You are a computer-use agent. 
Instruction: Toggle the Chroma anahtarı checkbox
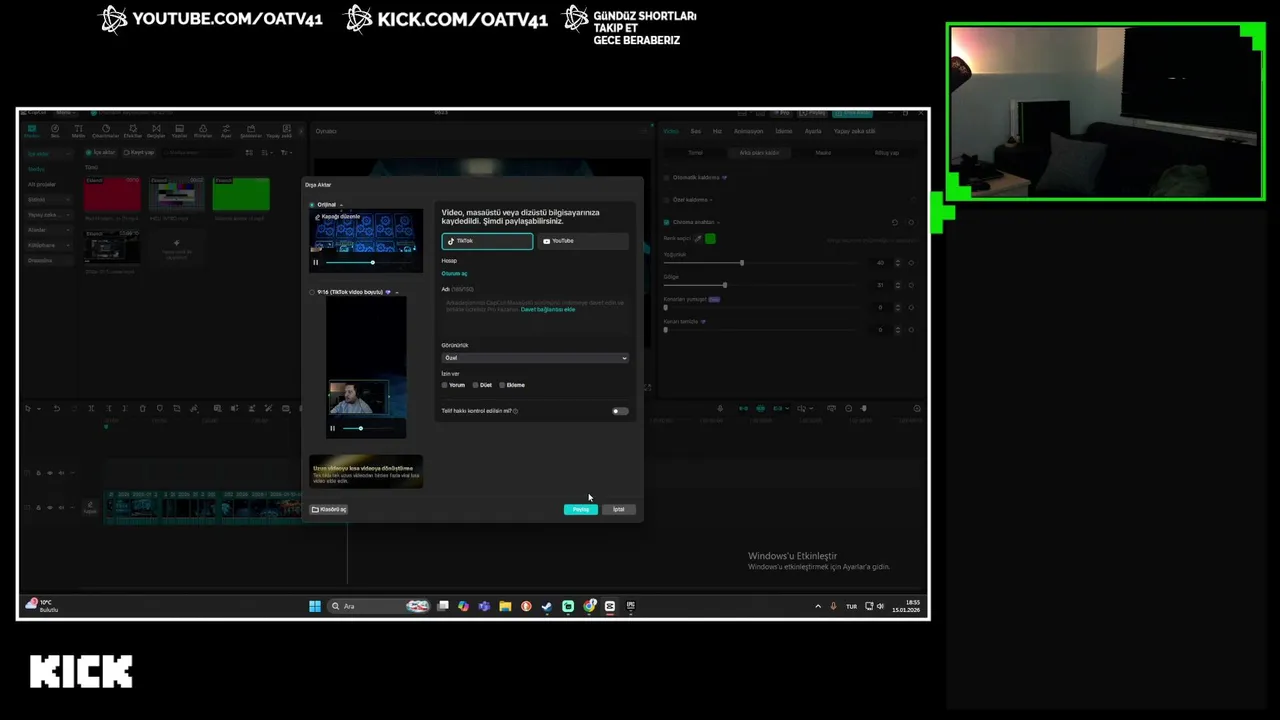[x=666, y=222]
